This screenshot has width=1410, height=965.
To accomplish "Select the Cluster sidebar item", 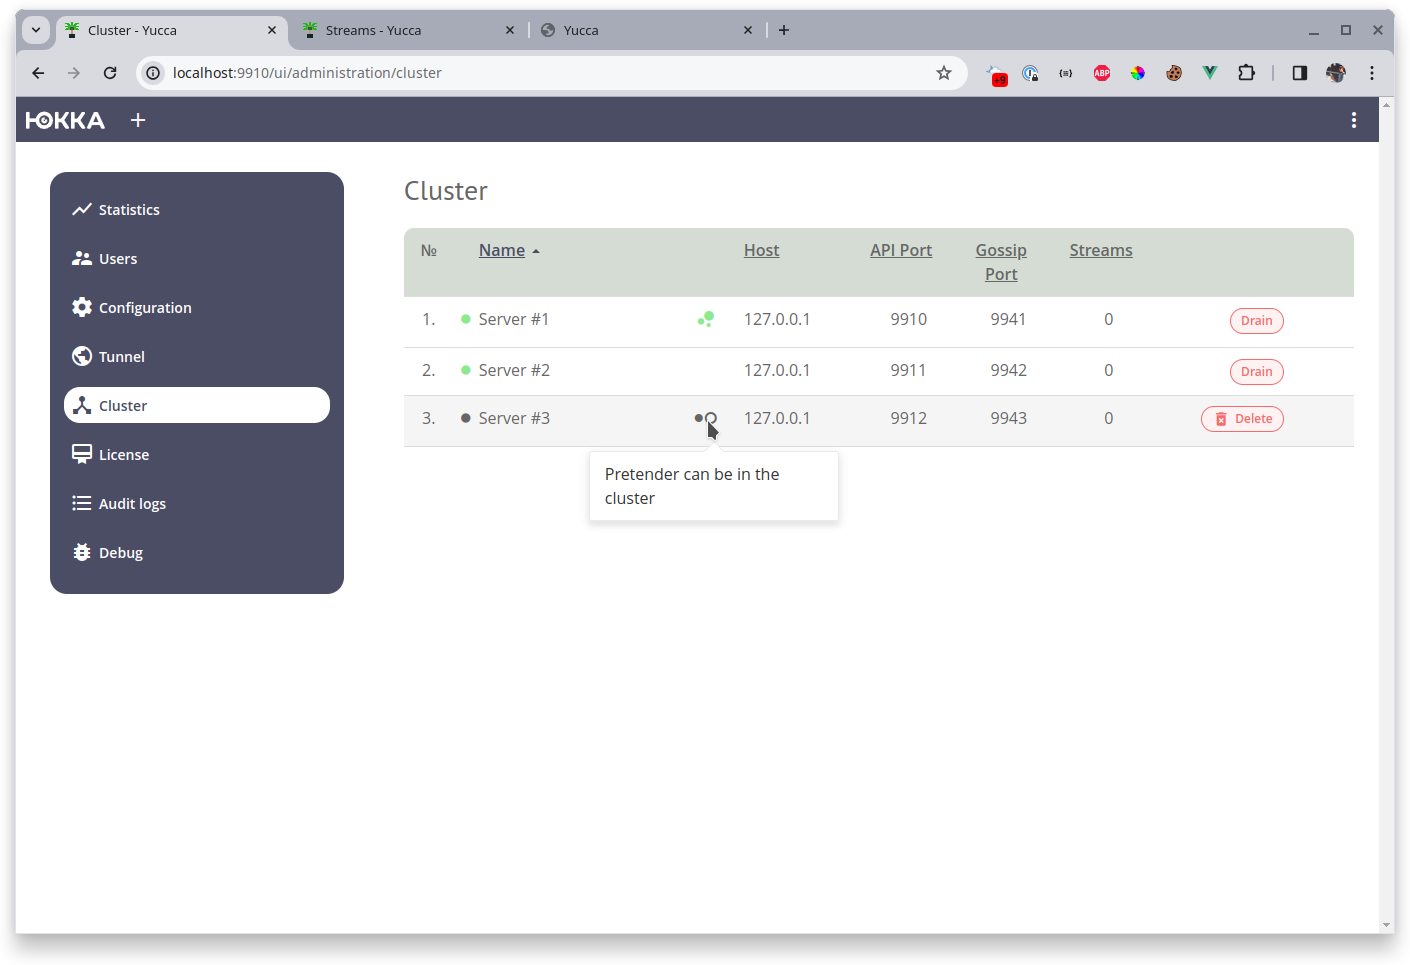I will 197,405.
